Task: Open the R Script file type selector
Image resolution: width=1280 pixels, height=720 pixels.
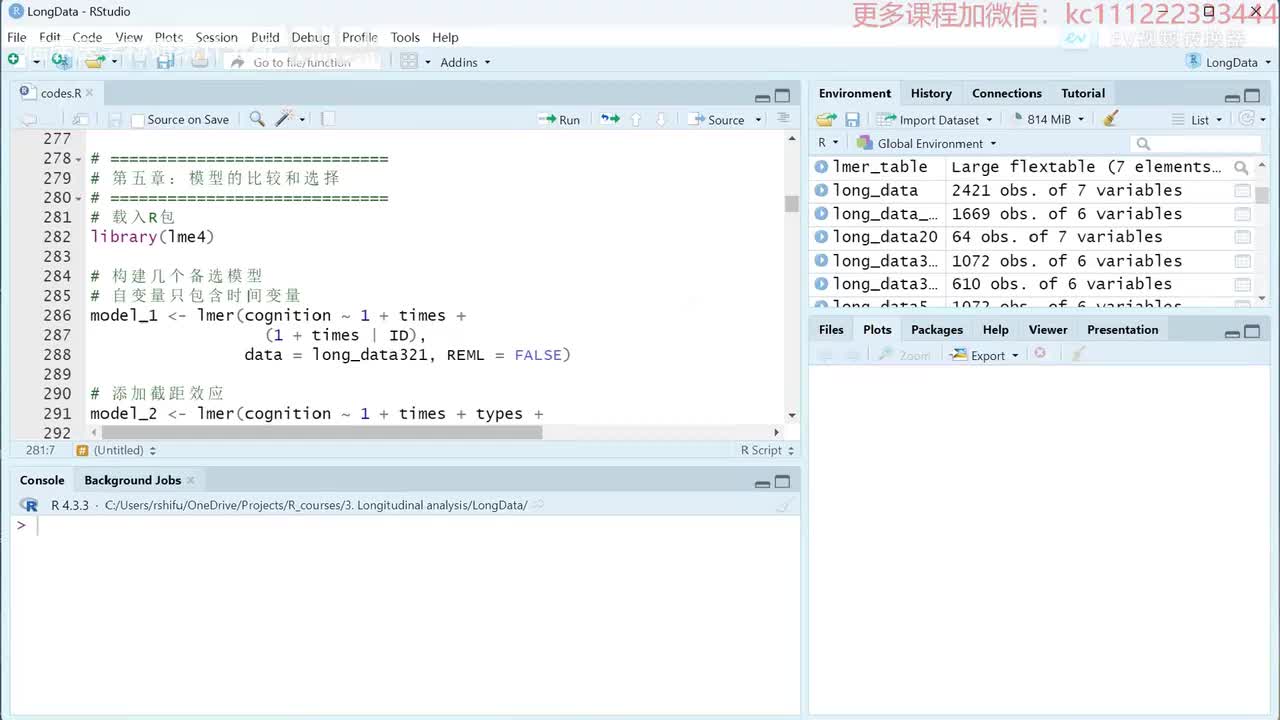Action: click(767, 450)
